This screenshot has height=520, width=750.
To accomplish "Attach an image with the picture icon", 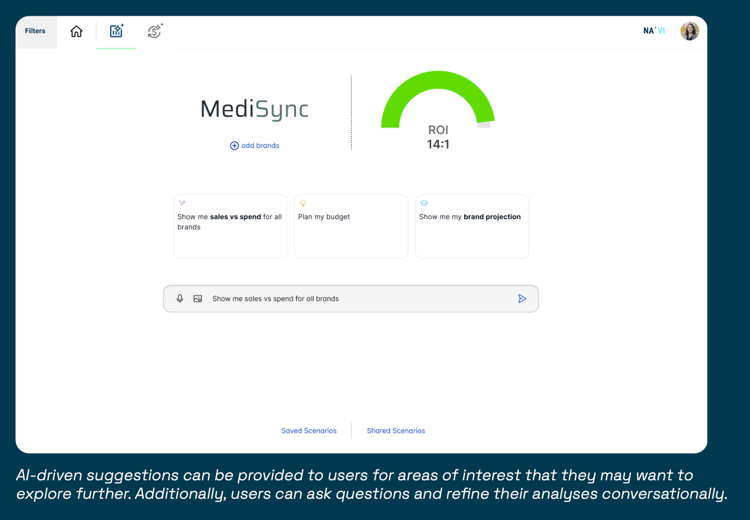I will point(198,299).
